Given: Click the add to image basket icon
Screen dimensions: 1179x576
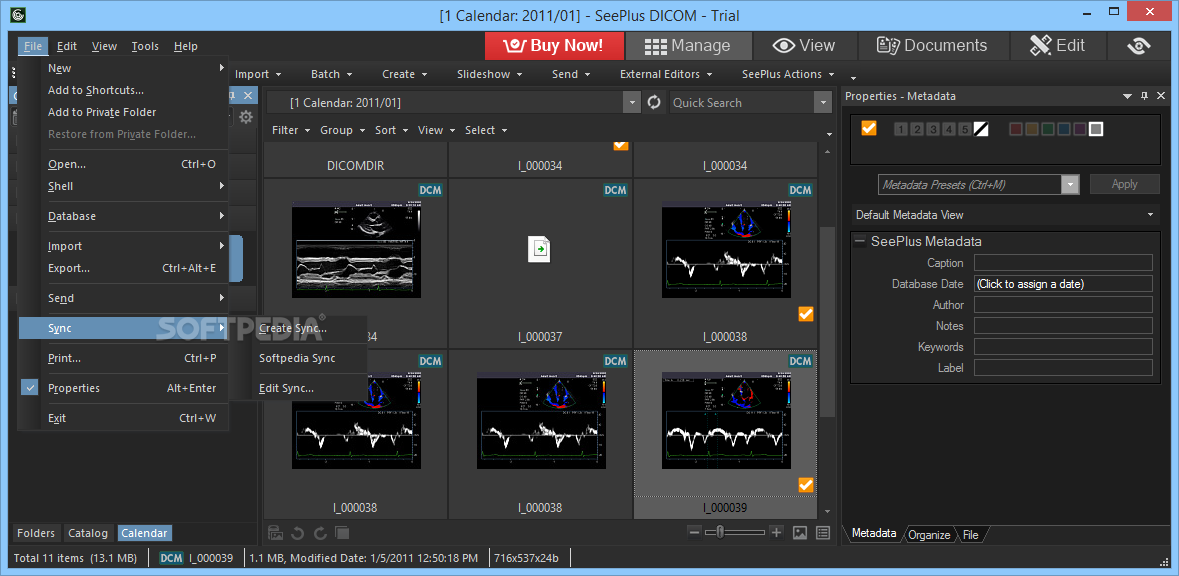Looking at the screenshot, I should click(276, 533).
